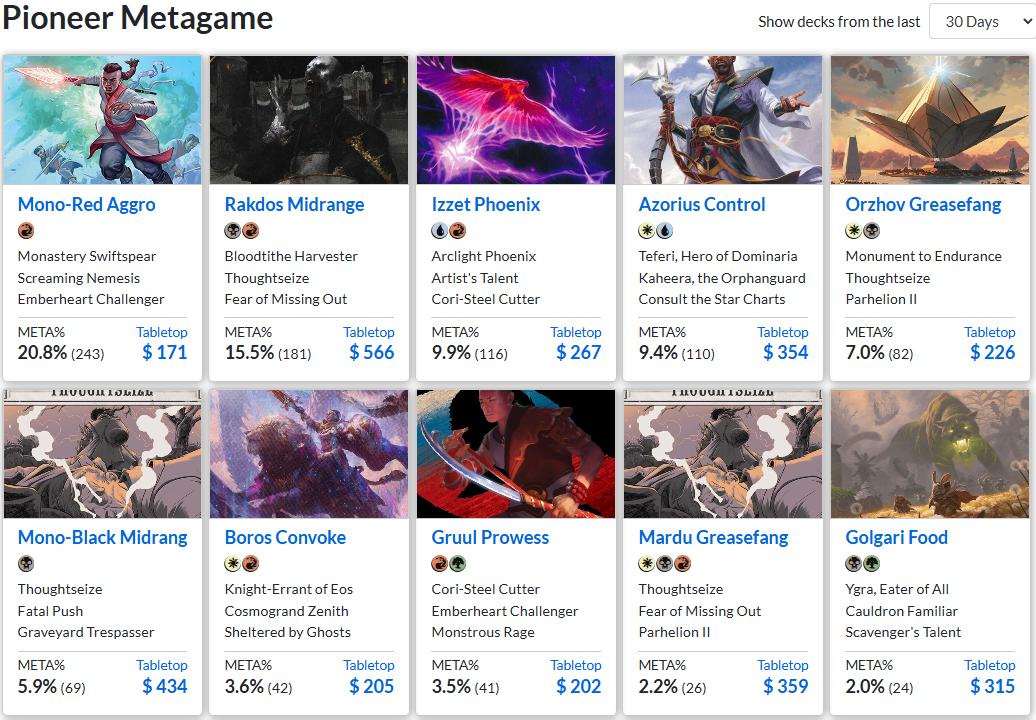Screen dimensions: 1036x720
Task: Click the red mana icon under Mono-Red Aggro
Action: [x=26, y=231]
